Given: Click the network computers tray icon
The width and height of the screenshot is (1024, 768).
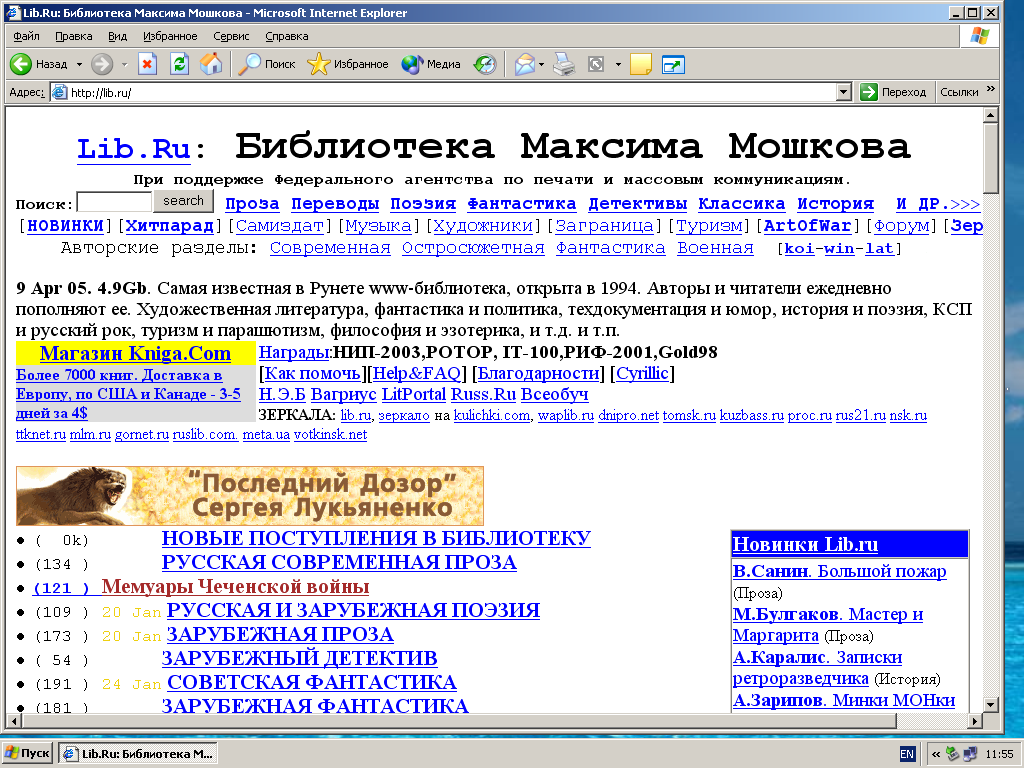Looking at the screenshot, I should tap(970, 754).
